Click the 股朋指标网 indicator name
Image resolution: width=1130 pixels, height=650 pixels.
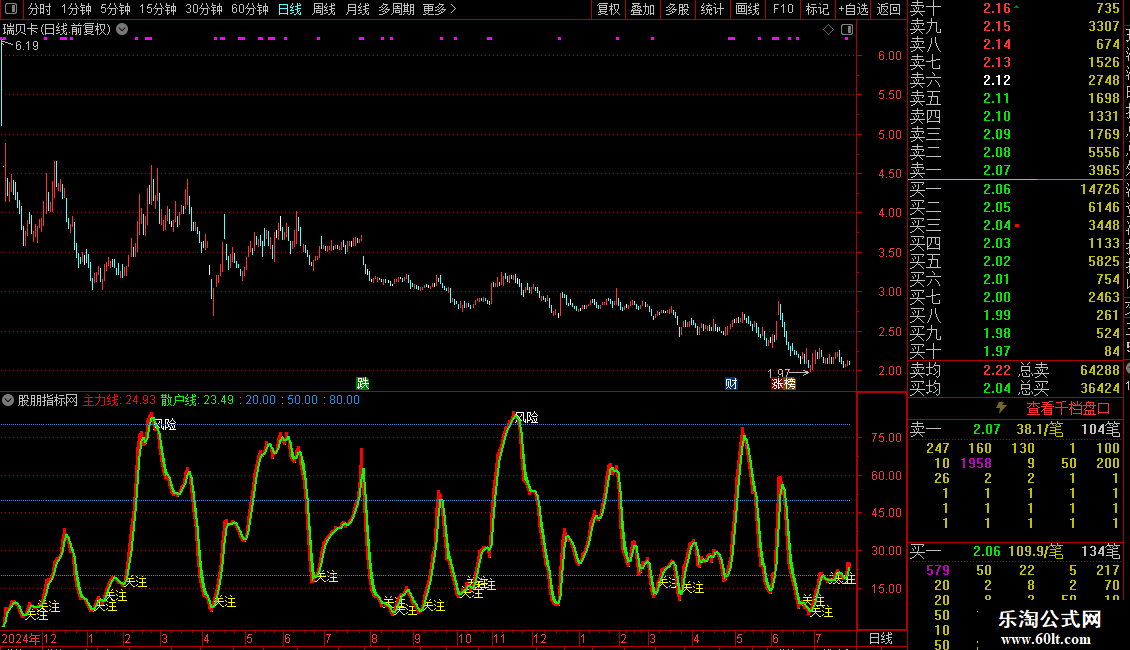[x=48, y=400]
